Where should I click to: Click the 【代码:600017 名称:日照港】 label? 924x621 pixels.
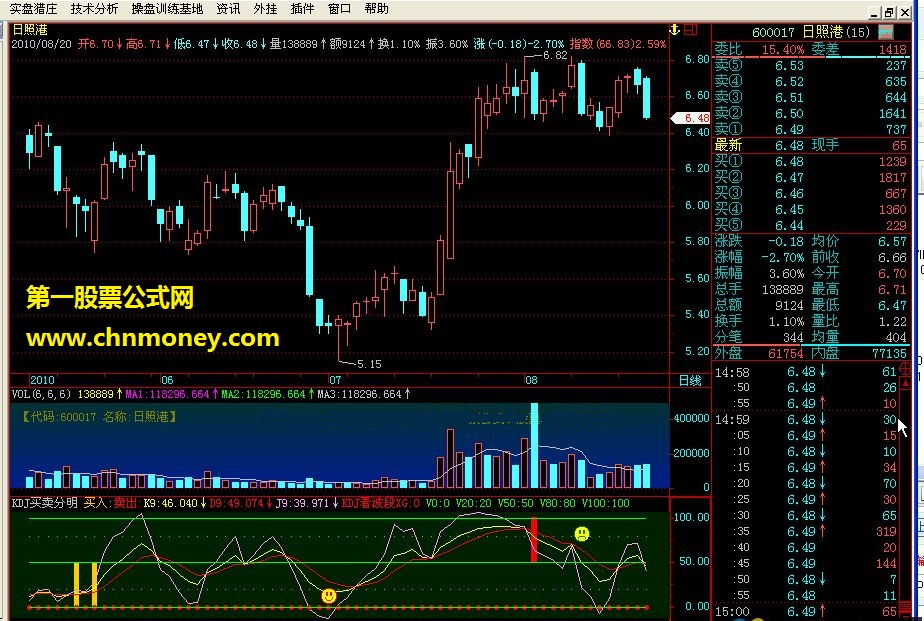pyautogui.click(x=100, y=417)
